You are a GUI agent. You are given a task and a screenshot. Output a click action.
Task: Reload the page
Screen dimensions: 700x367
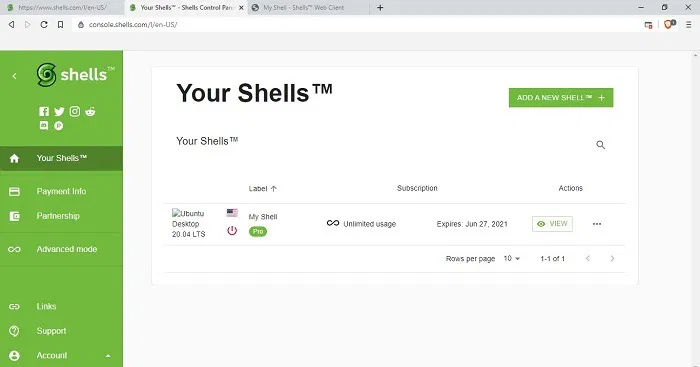(x=44, y=25)
